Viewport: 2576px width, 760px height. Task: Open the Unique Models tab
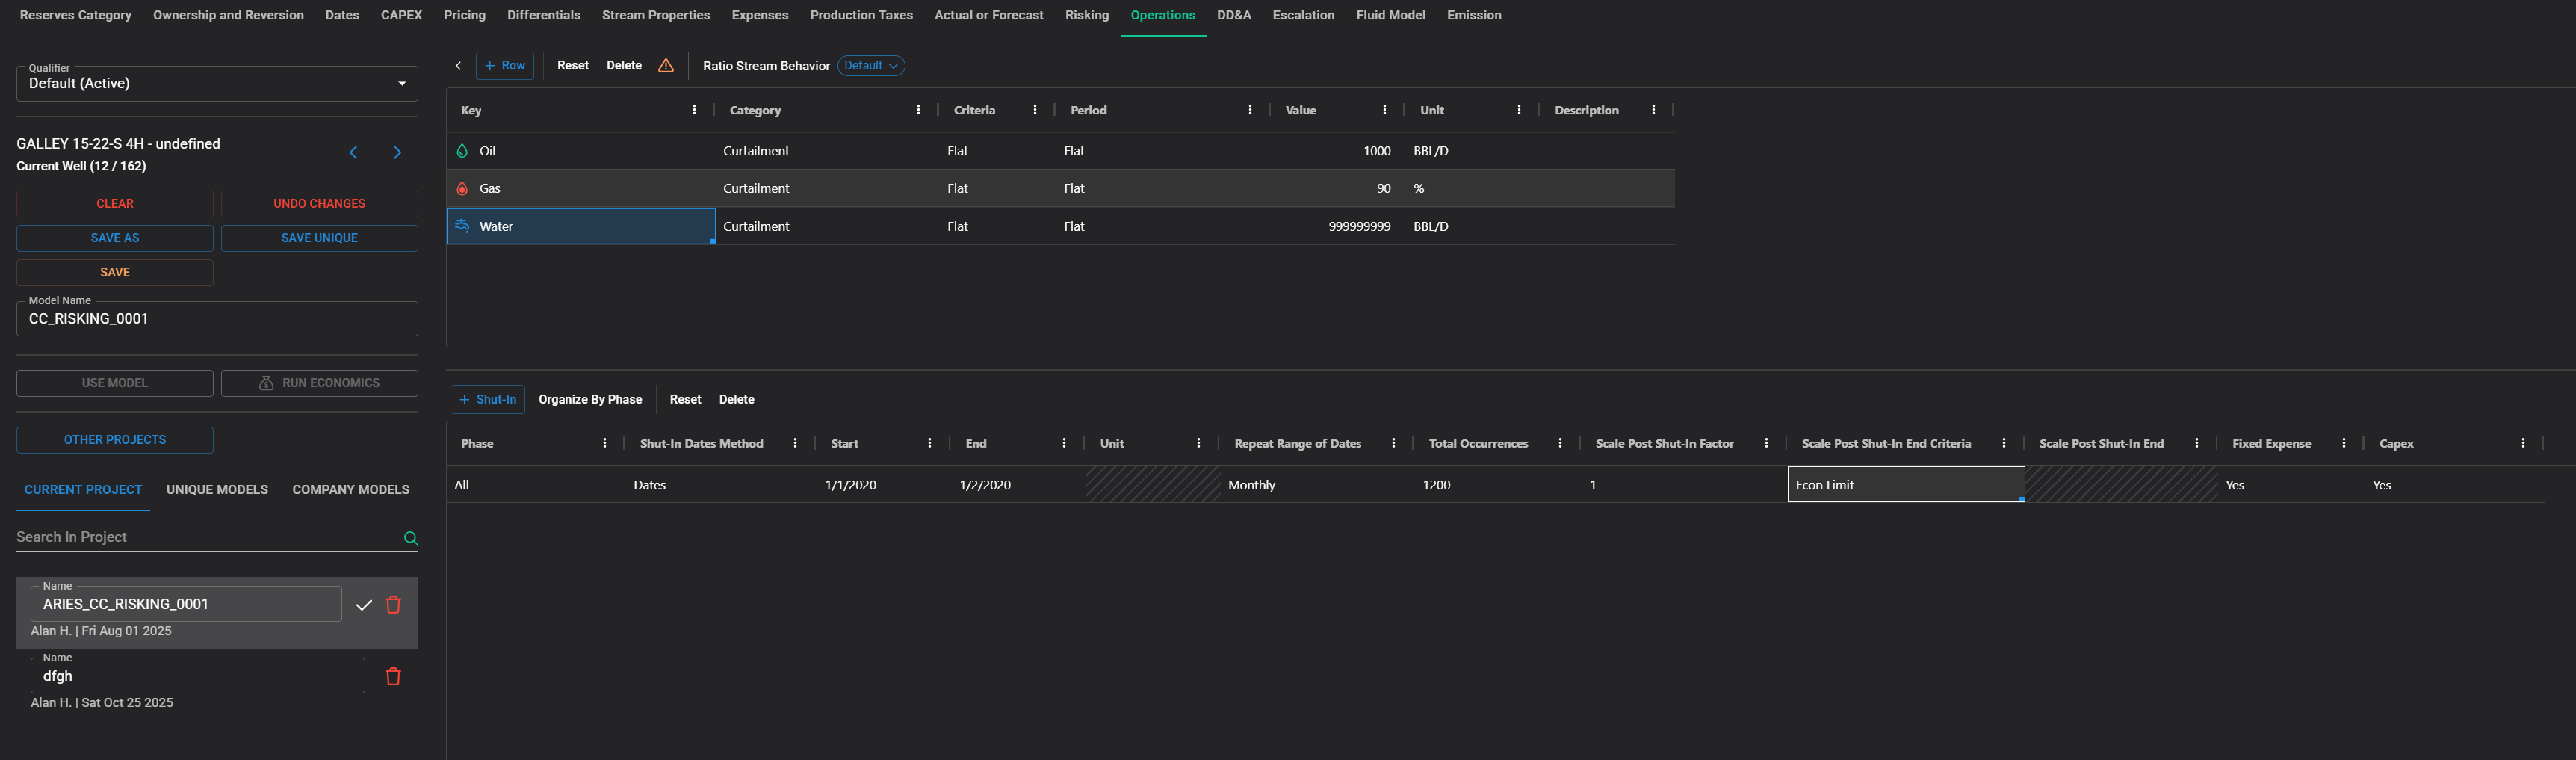click(217, 490)
